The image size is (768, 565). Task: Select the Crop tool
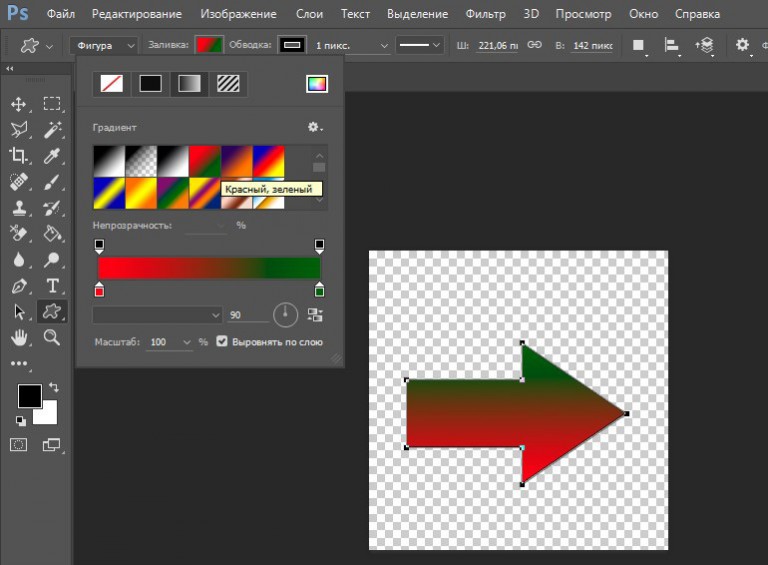[x=19, y=156]
